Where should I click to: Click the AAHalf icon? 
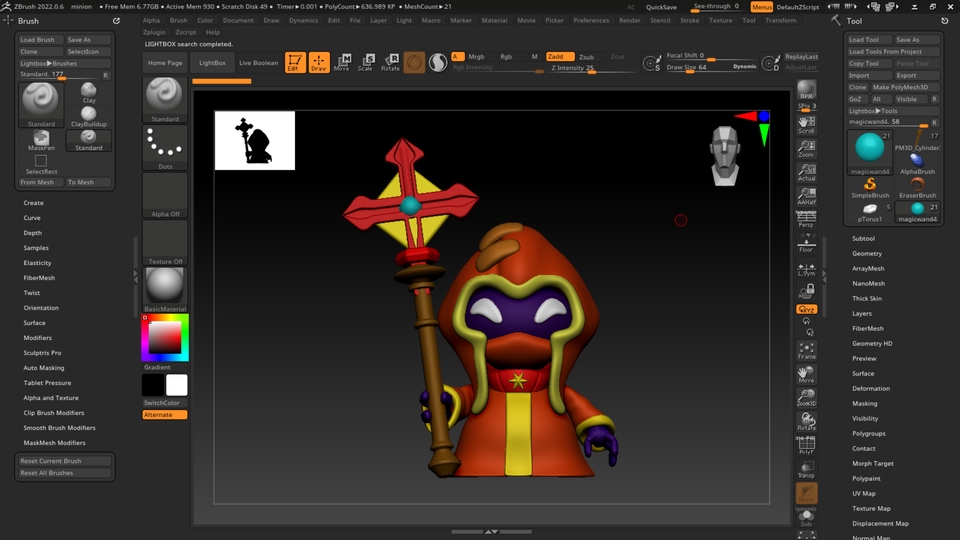[806, 195]
